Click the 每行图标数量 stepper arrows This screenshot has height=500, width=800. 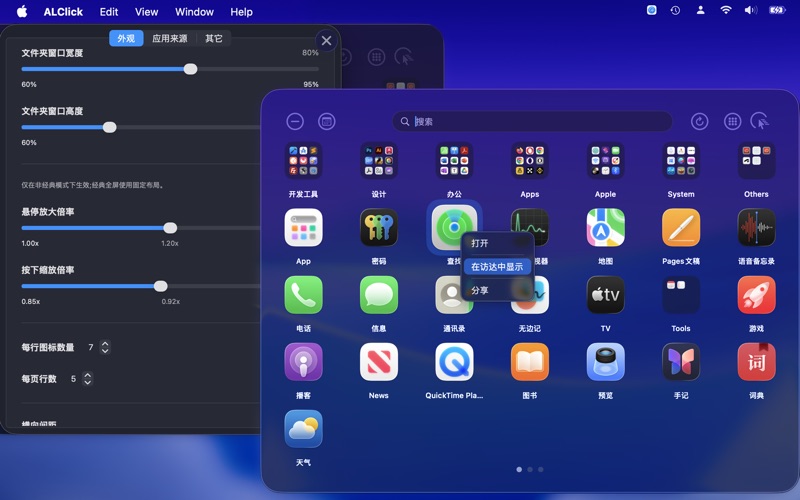click(105, 347)
